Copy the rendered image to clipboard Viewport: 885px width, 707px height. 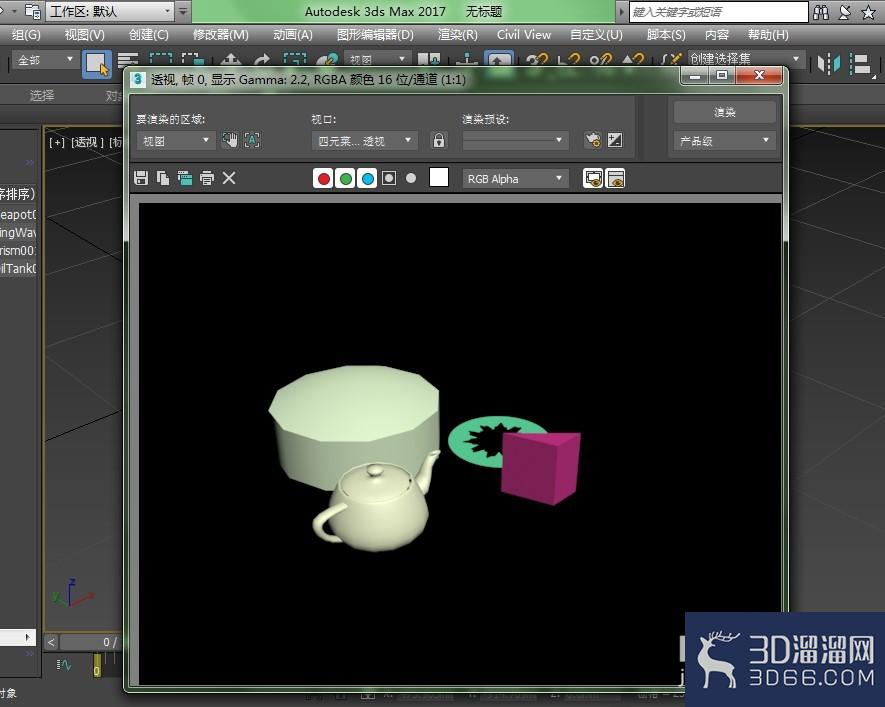pyautogui.click(x=163, y=178)
